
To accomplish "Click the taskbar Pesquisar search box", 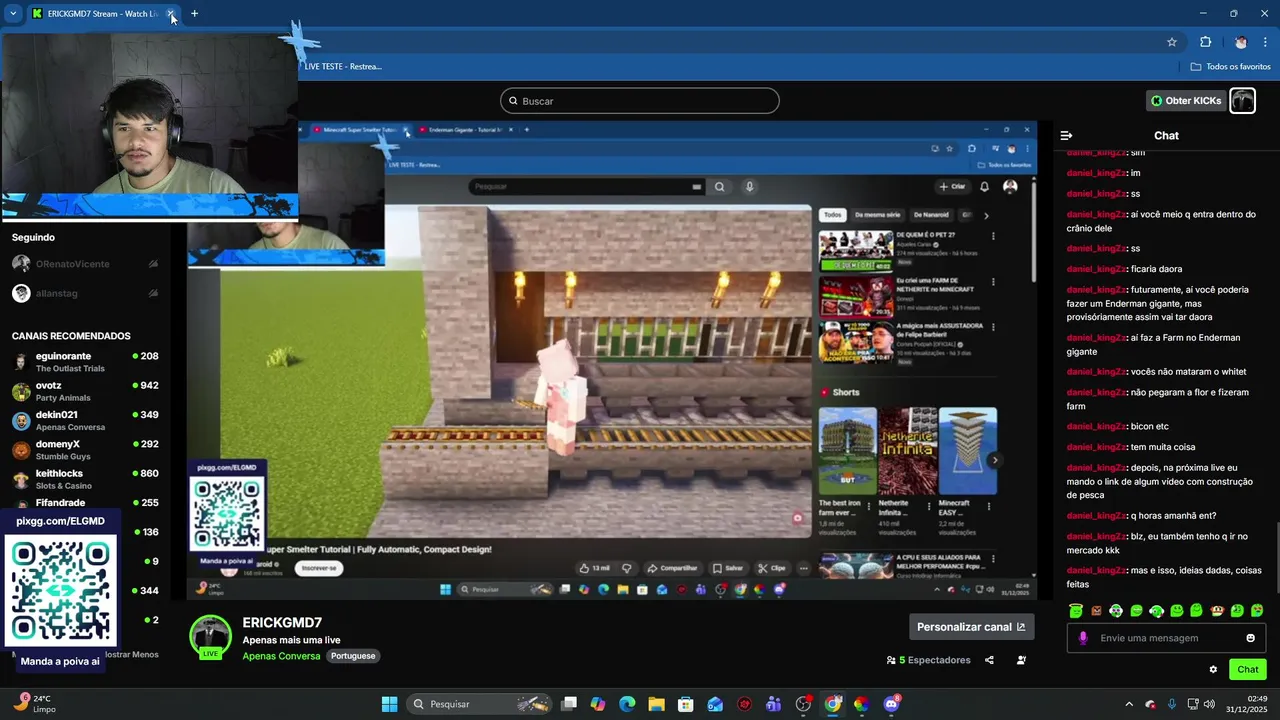I will click(x=480, y=704).
